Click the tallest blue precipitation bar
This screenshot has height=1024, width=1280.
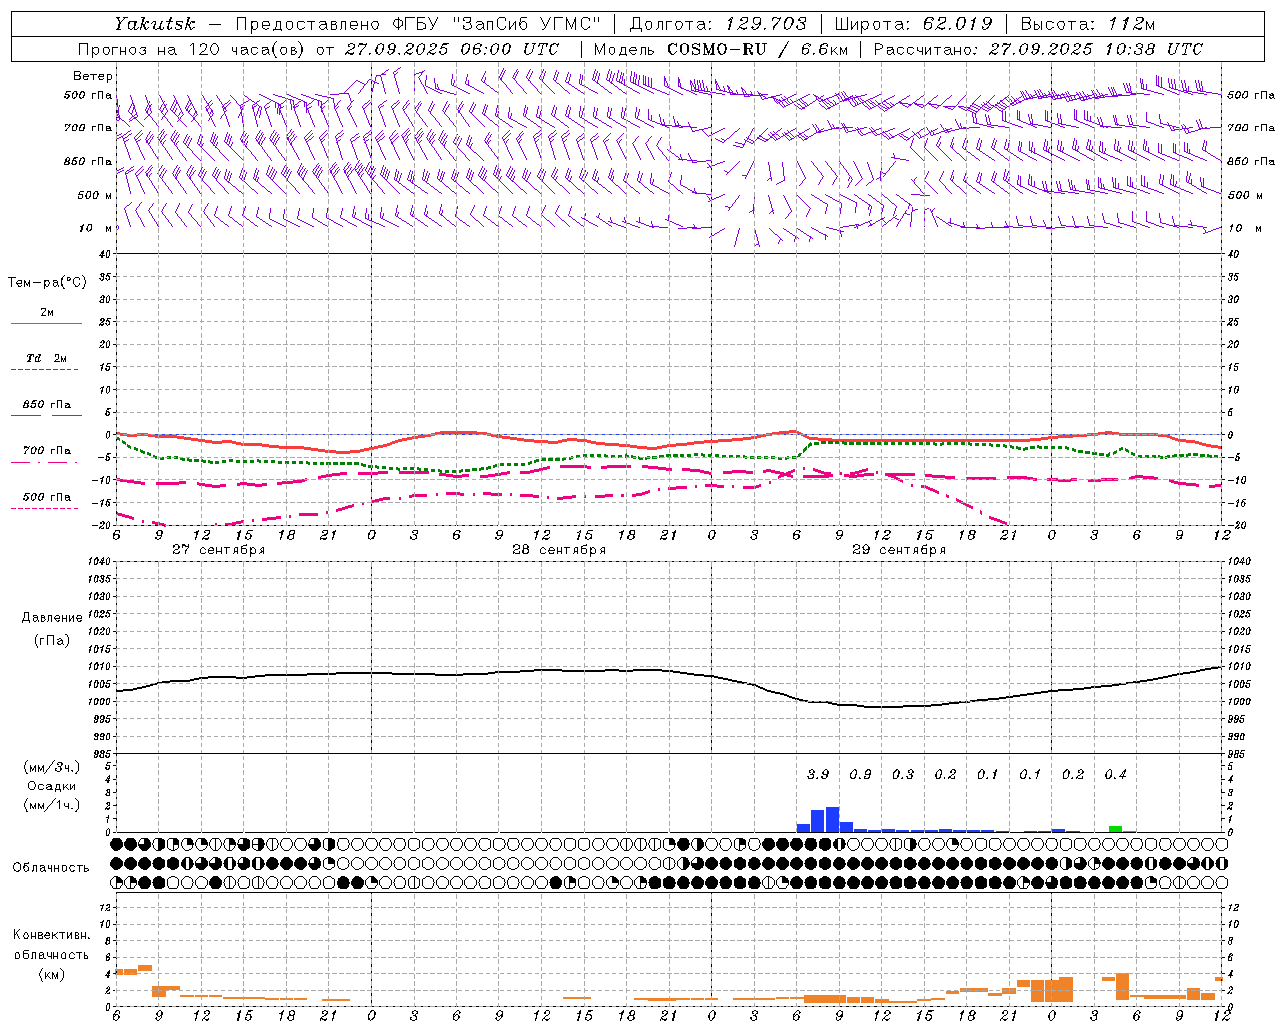(832, 819)
